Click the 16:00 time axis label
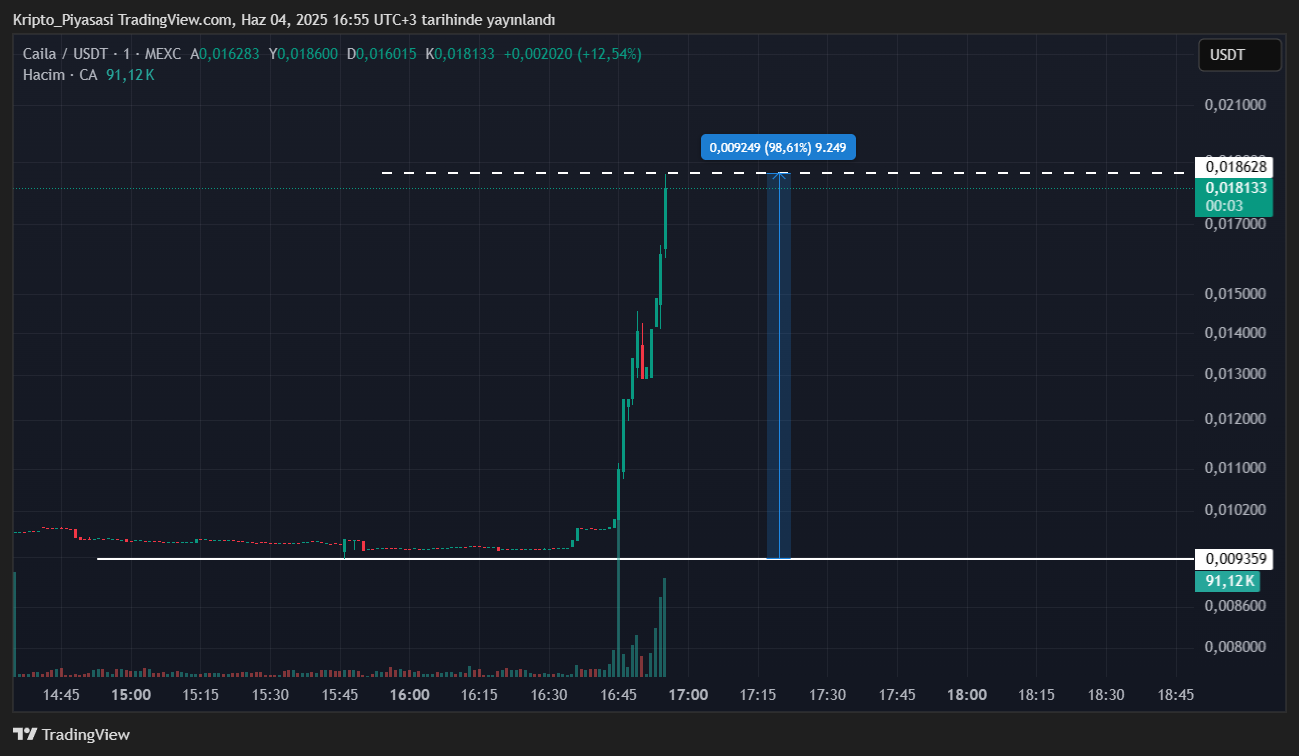1299x756 pixels. coord(409,695)
